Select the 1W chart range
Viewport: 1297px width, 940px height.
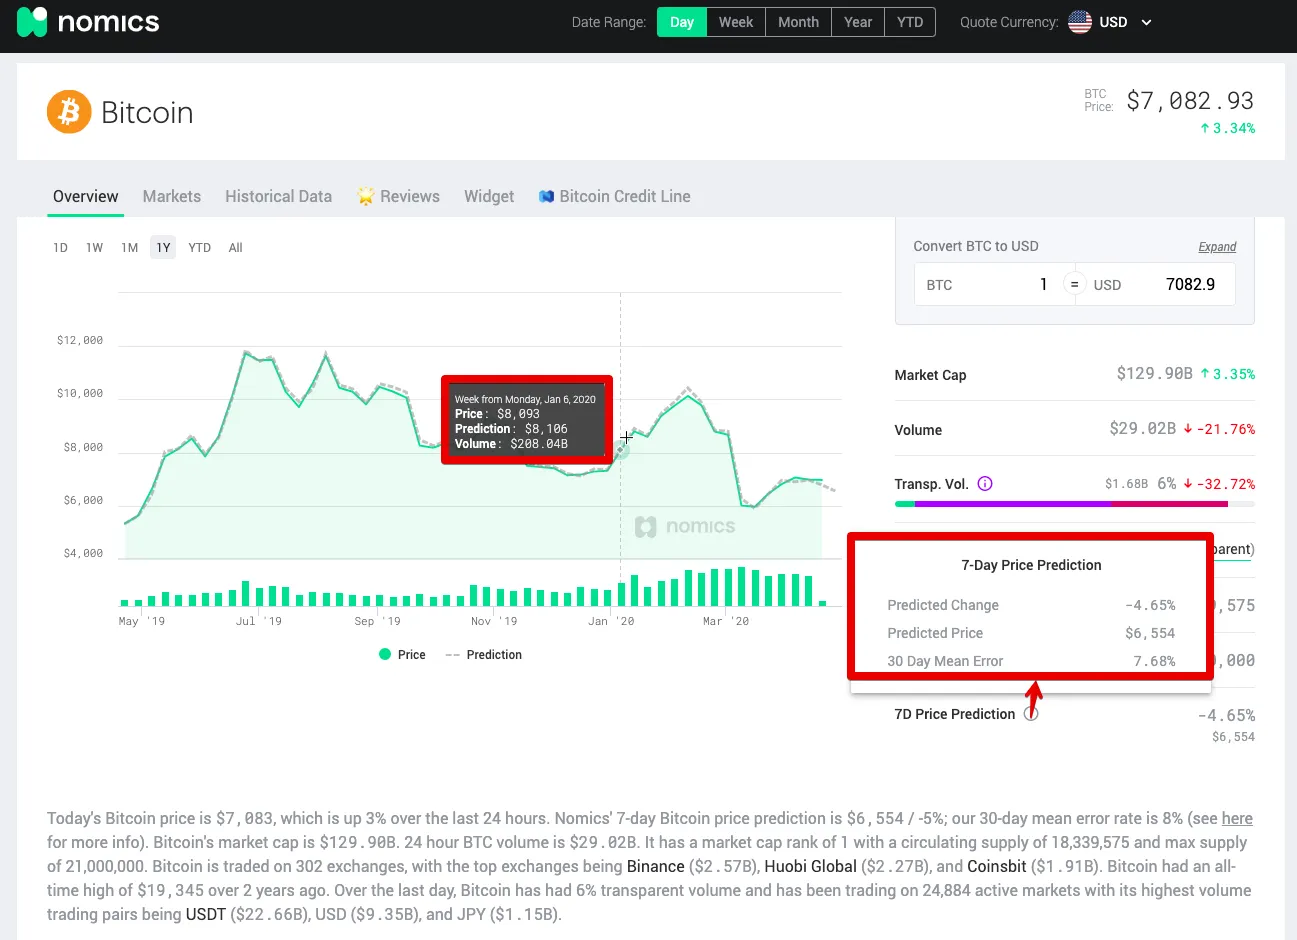(x=94, y=248)
